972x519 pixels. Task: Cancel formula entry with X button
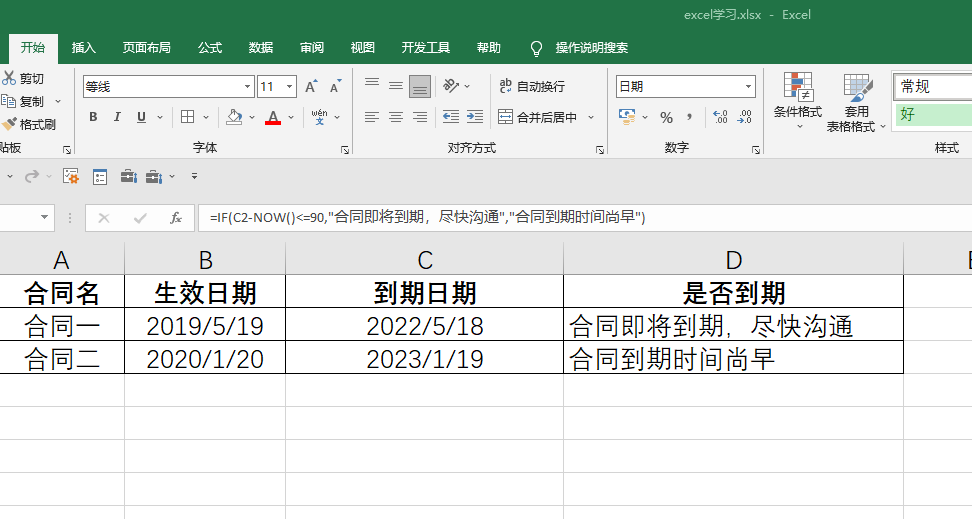[x=104, y=218]
